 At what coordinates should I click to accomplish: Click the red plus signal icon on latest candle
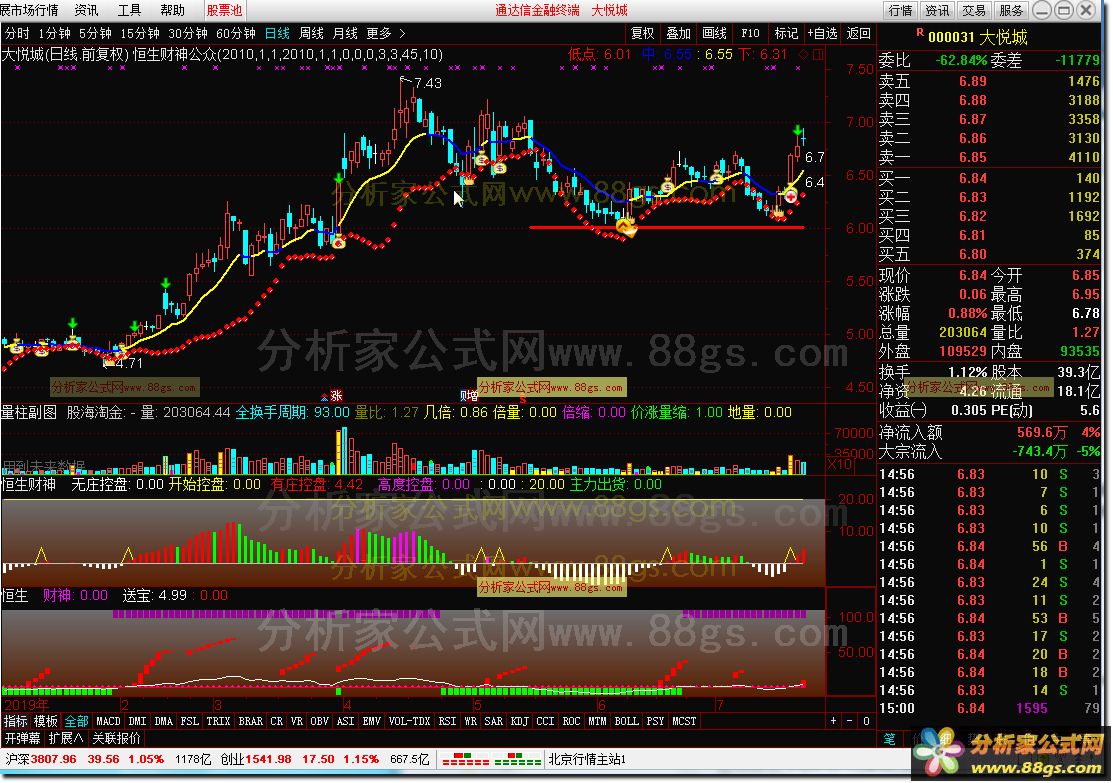(x=791, y=196)
